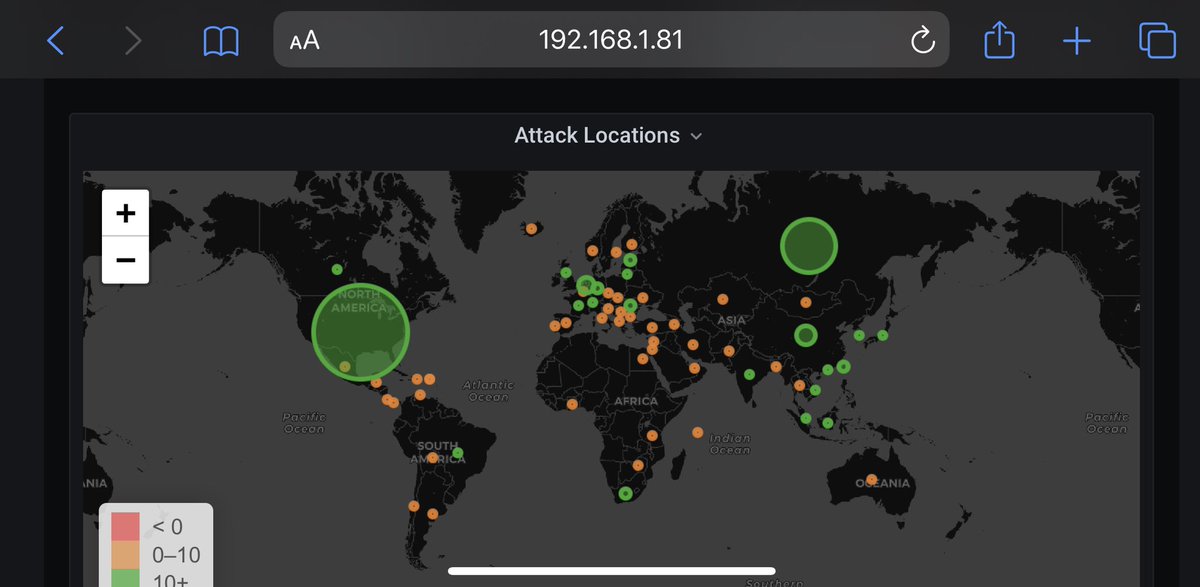
Task: Add a new tab with plus icon
Action: (1077, 41)
